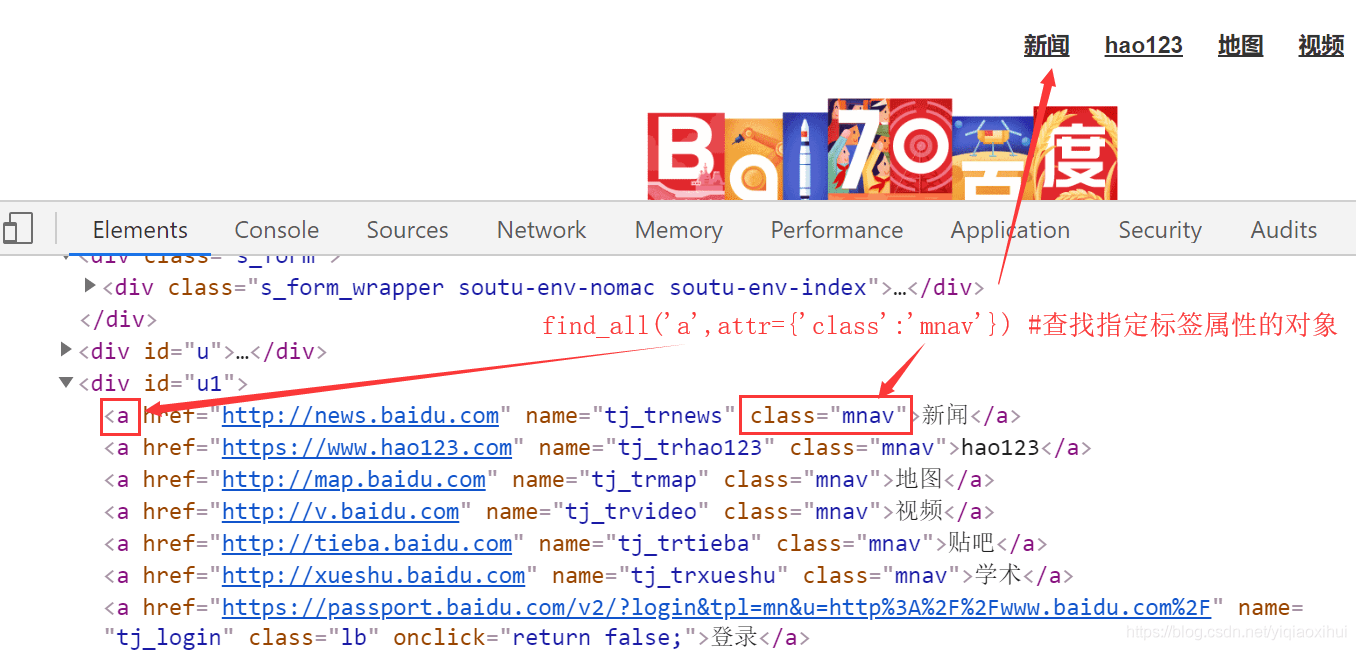Image resolution: width=1356 pixels, height=650 pixels.
Task: Click the 登录 text in the login anchor
Action: point(734,637)
